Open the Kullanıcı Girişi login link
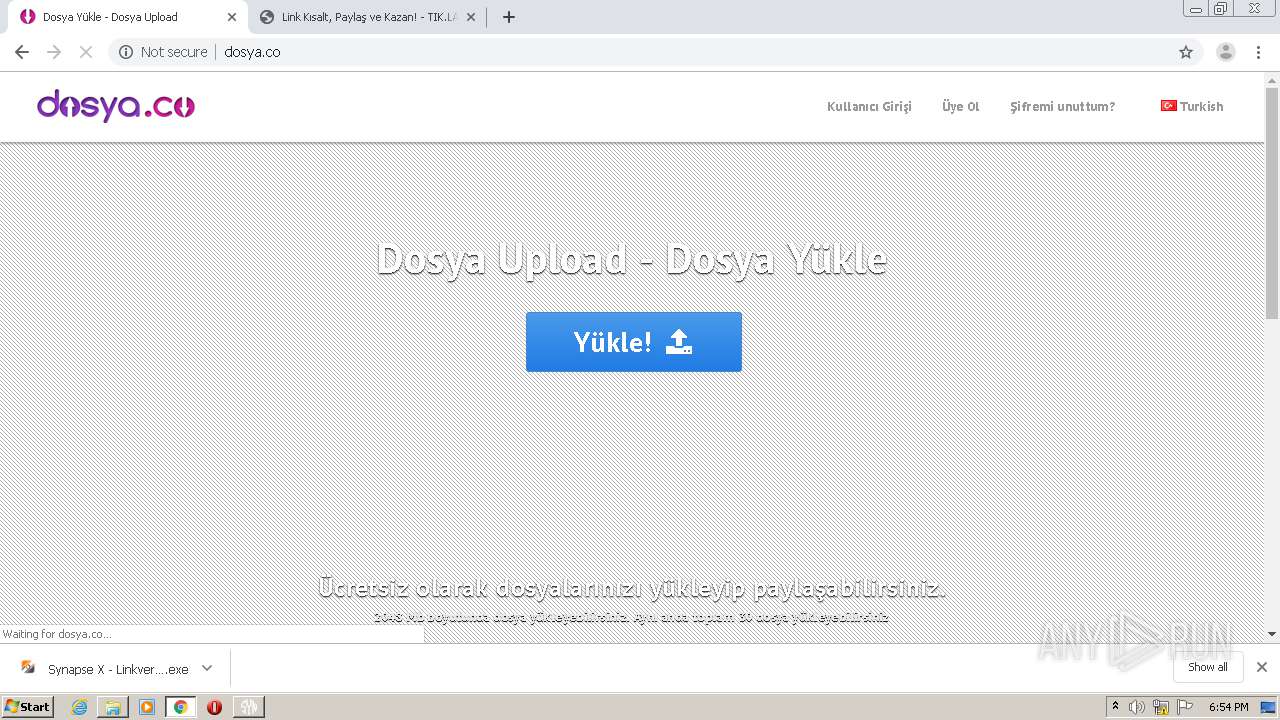Viewport: 1280px width, 720px height. (x=869, y=107)
